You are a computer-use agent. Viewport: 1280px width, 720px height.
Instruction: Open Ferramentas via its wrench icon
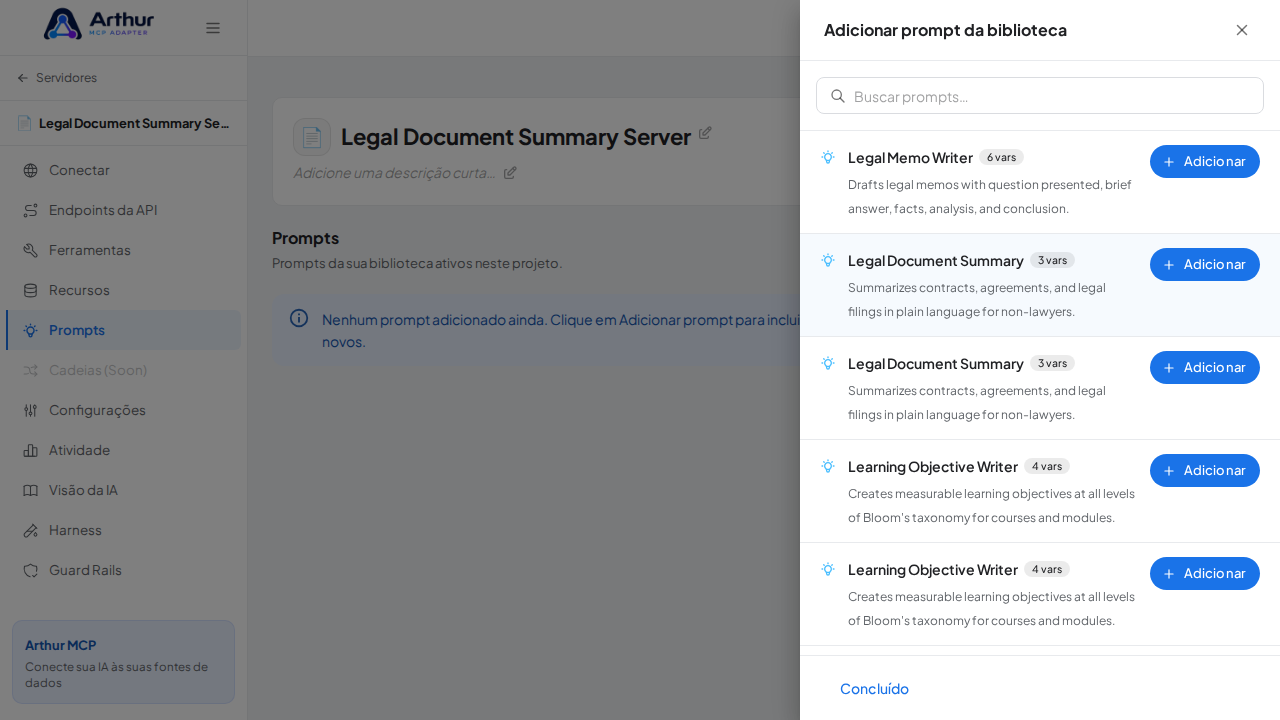30,250
